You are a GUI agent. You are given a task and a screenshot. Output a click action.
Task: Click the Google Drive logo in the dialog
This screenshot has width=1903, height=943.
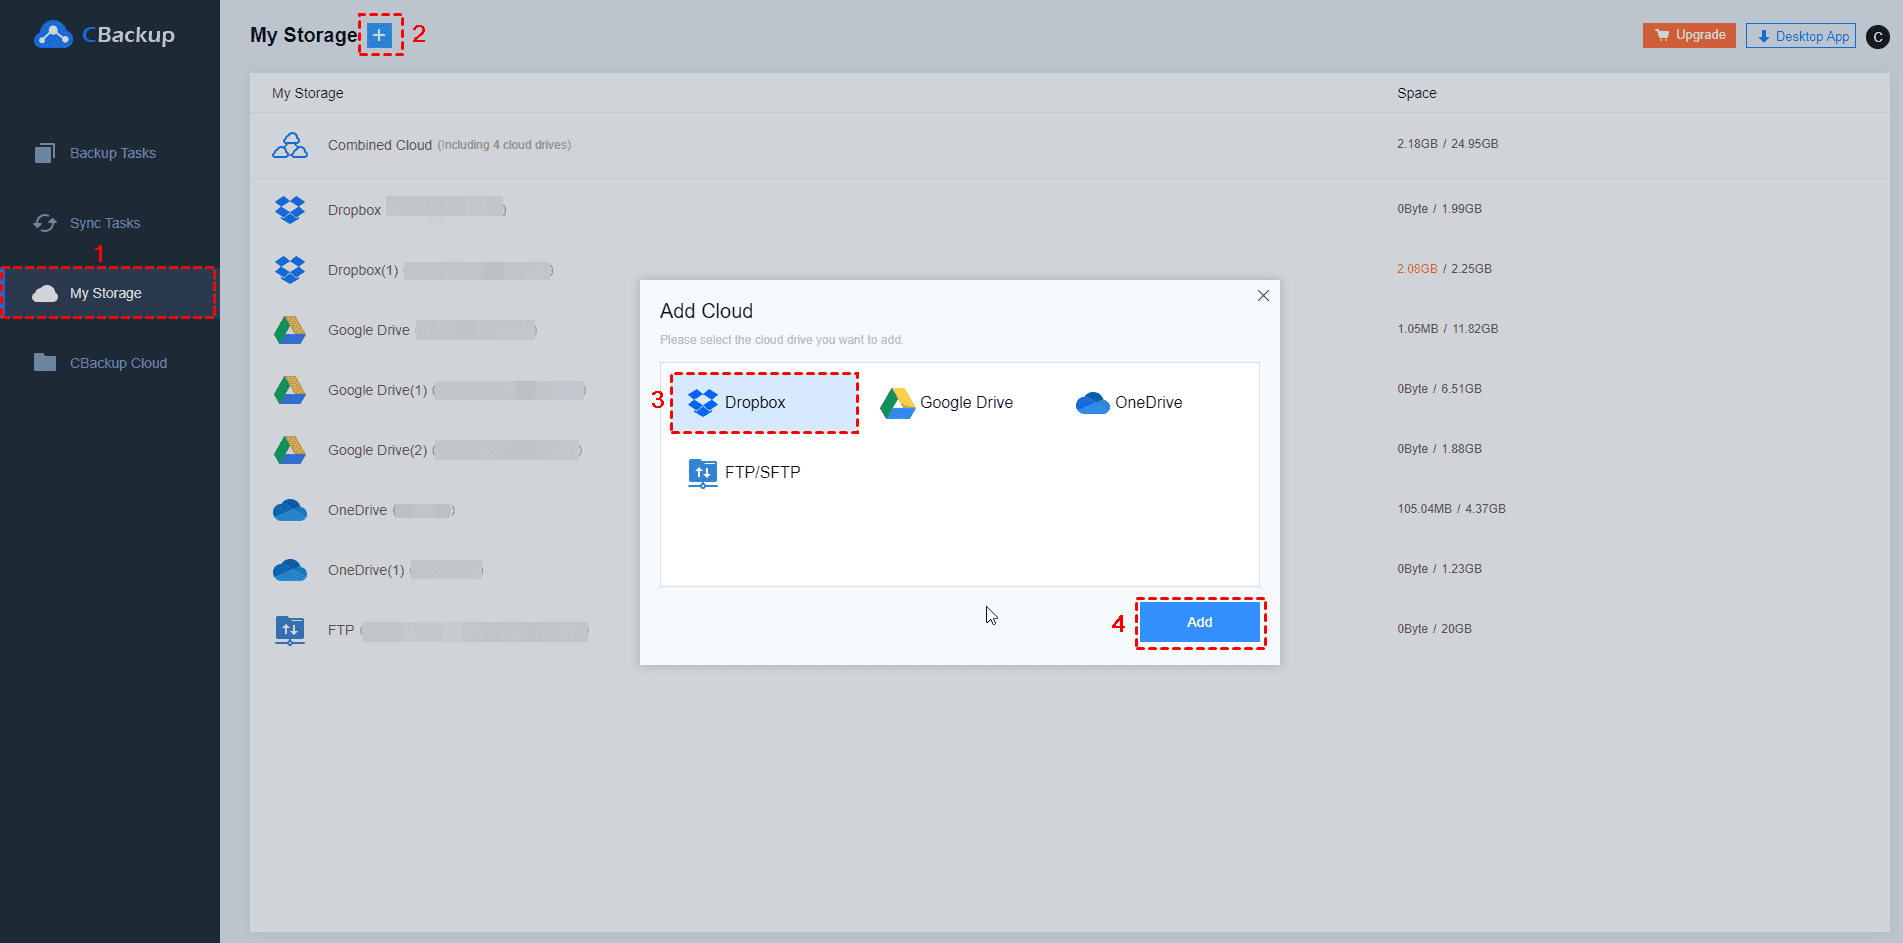coord(897,403)
